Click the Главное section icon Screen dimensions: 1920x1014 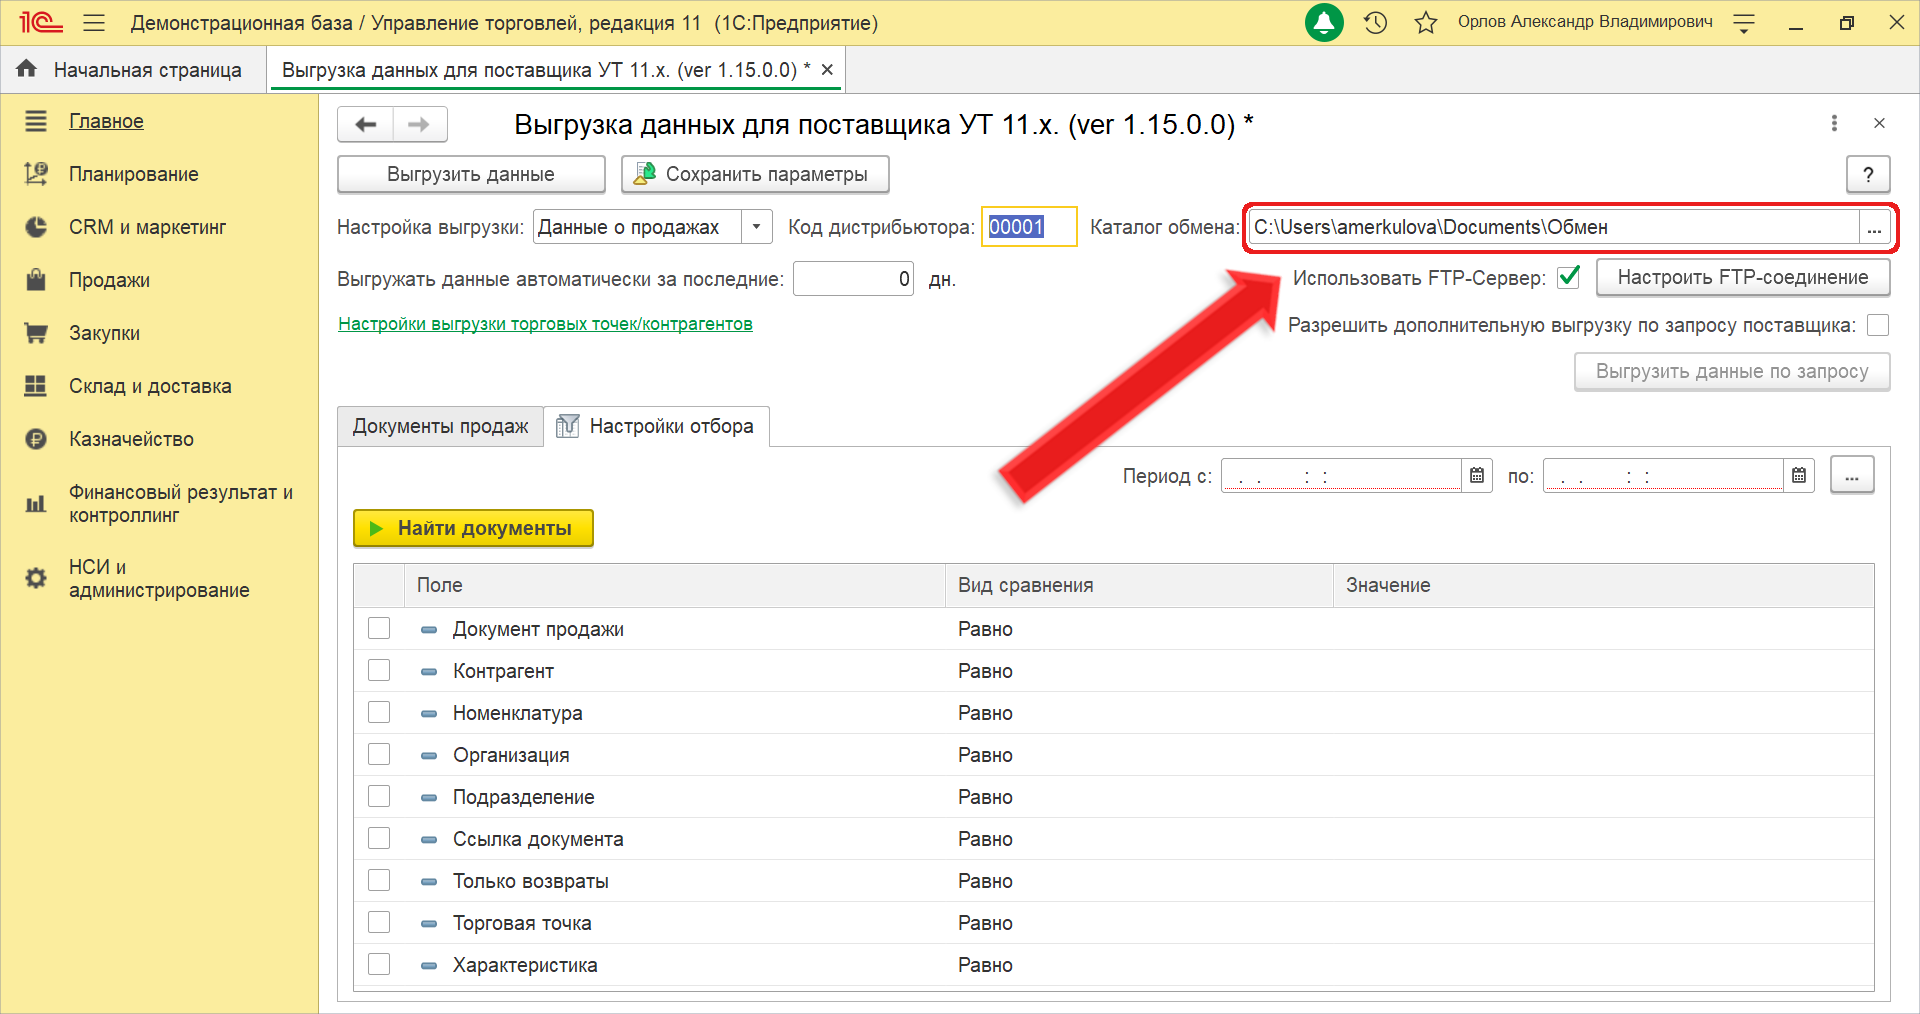(36, 121)
